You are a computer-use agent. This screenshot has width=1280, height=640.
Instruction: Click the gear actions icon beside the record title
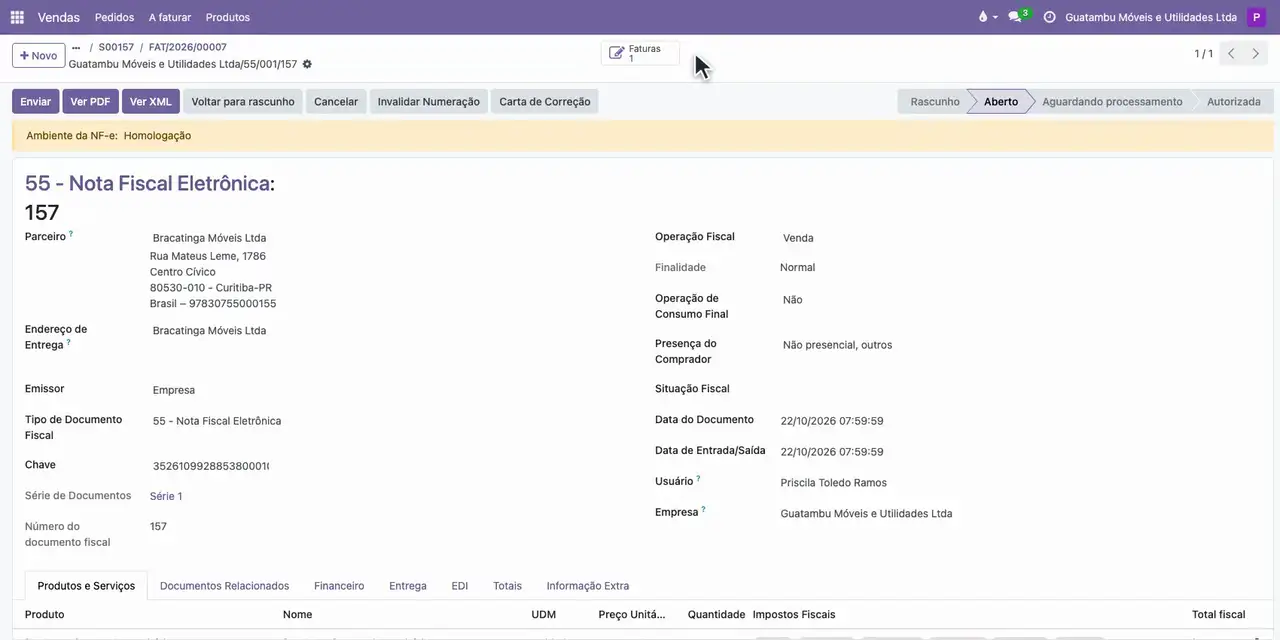pyautogui.click(x=307, y=64)
